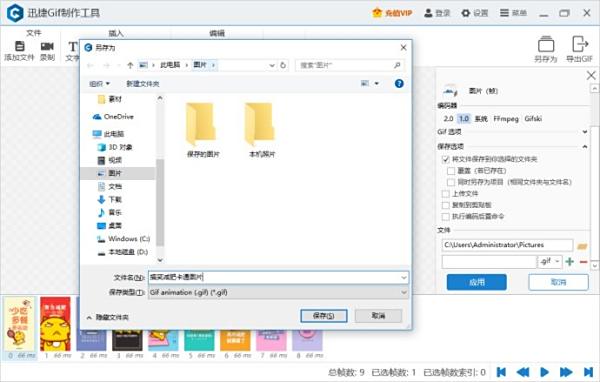
Task: Click the green plus icon beside .gif
Action: pyautogui.click(x=570, y=262)
